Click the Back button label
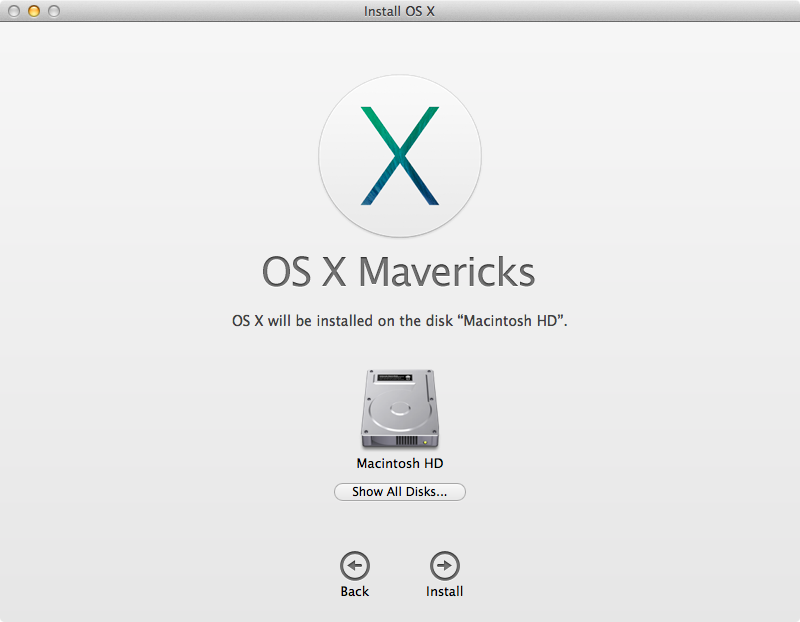800x622 pixels. (x=355, y=591)
